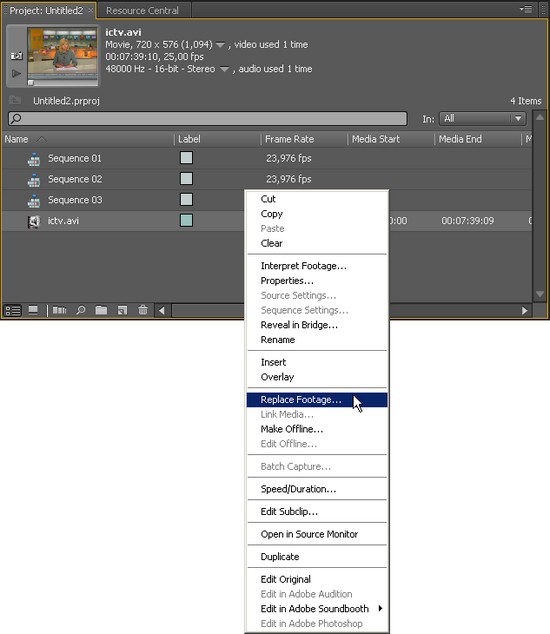Switch to Icon View button

pos(33,311)
